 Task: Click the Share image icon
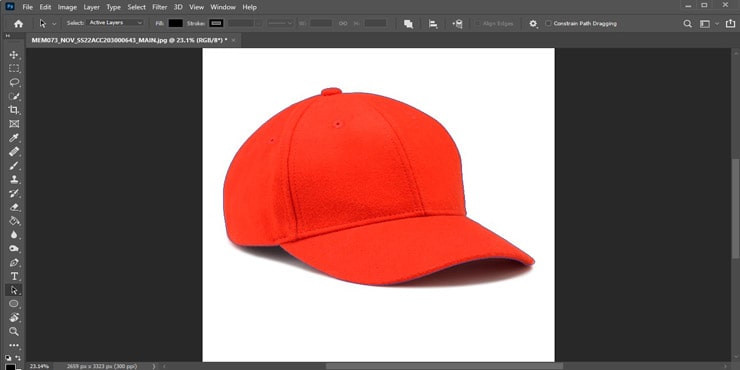pyautogui.click(x=730, y=24)
